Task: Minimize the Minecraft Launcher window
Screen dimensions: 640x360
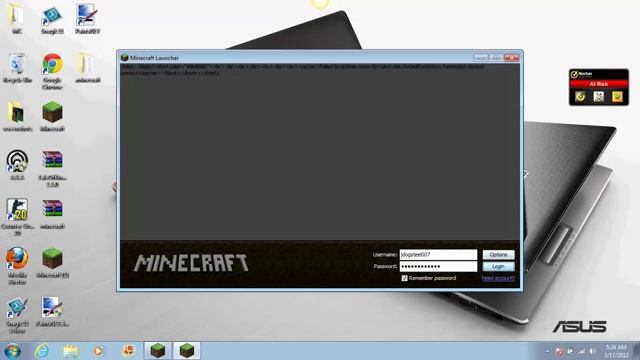Action: (480, 58)
